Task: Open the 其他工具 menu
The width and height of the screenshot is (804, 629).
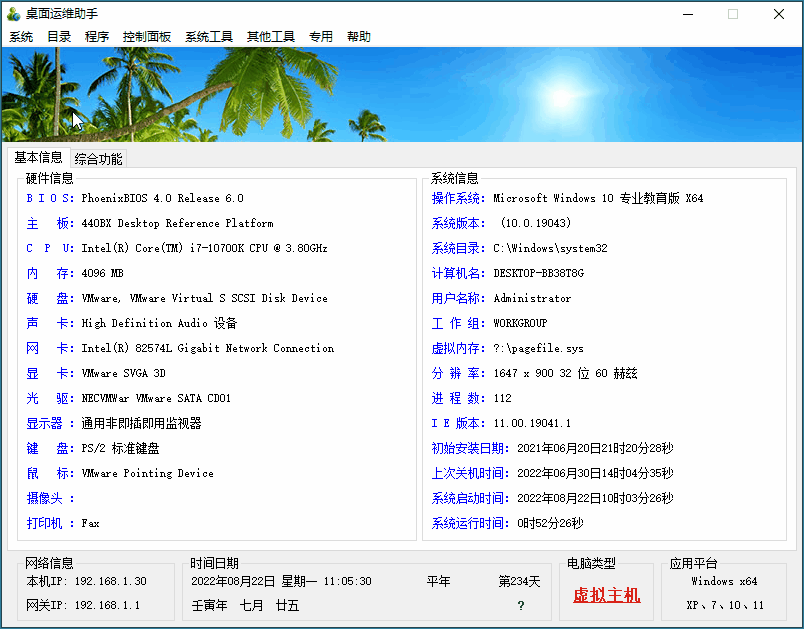Action: pos(270,36)
